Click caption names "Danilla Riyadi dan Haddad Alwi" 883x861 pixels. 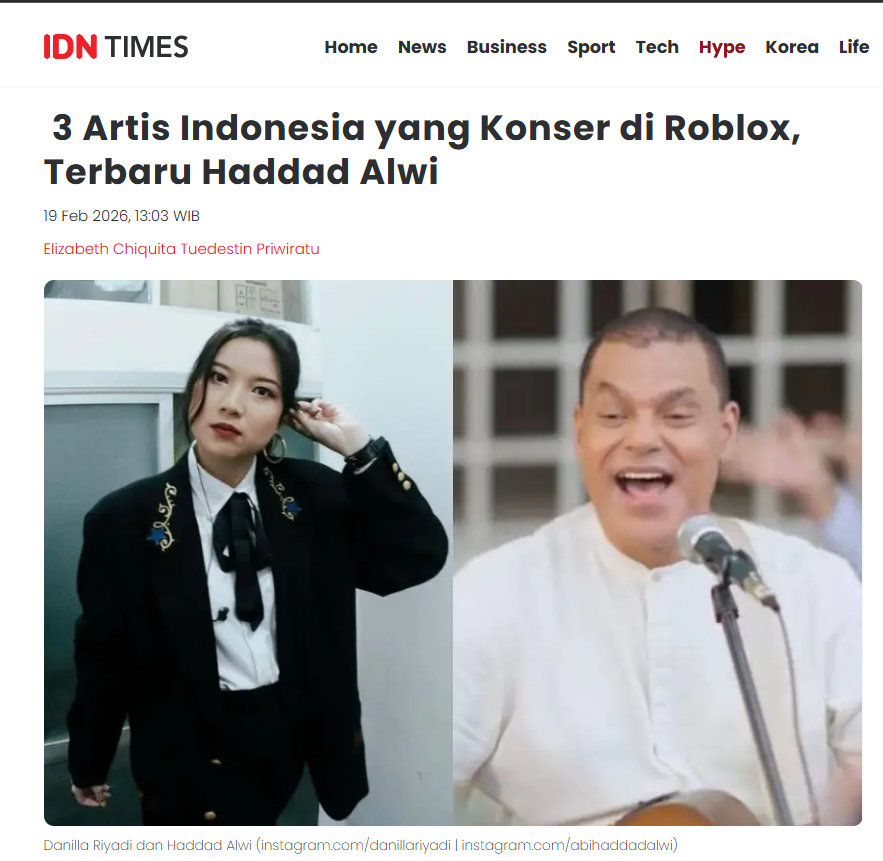[148, 845]
